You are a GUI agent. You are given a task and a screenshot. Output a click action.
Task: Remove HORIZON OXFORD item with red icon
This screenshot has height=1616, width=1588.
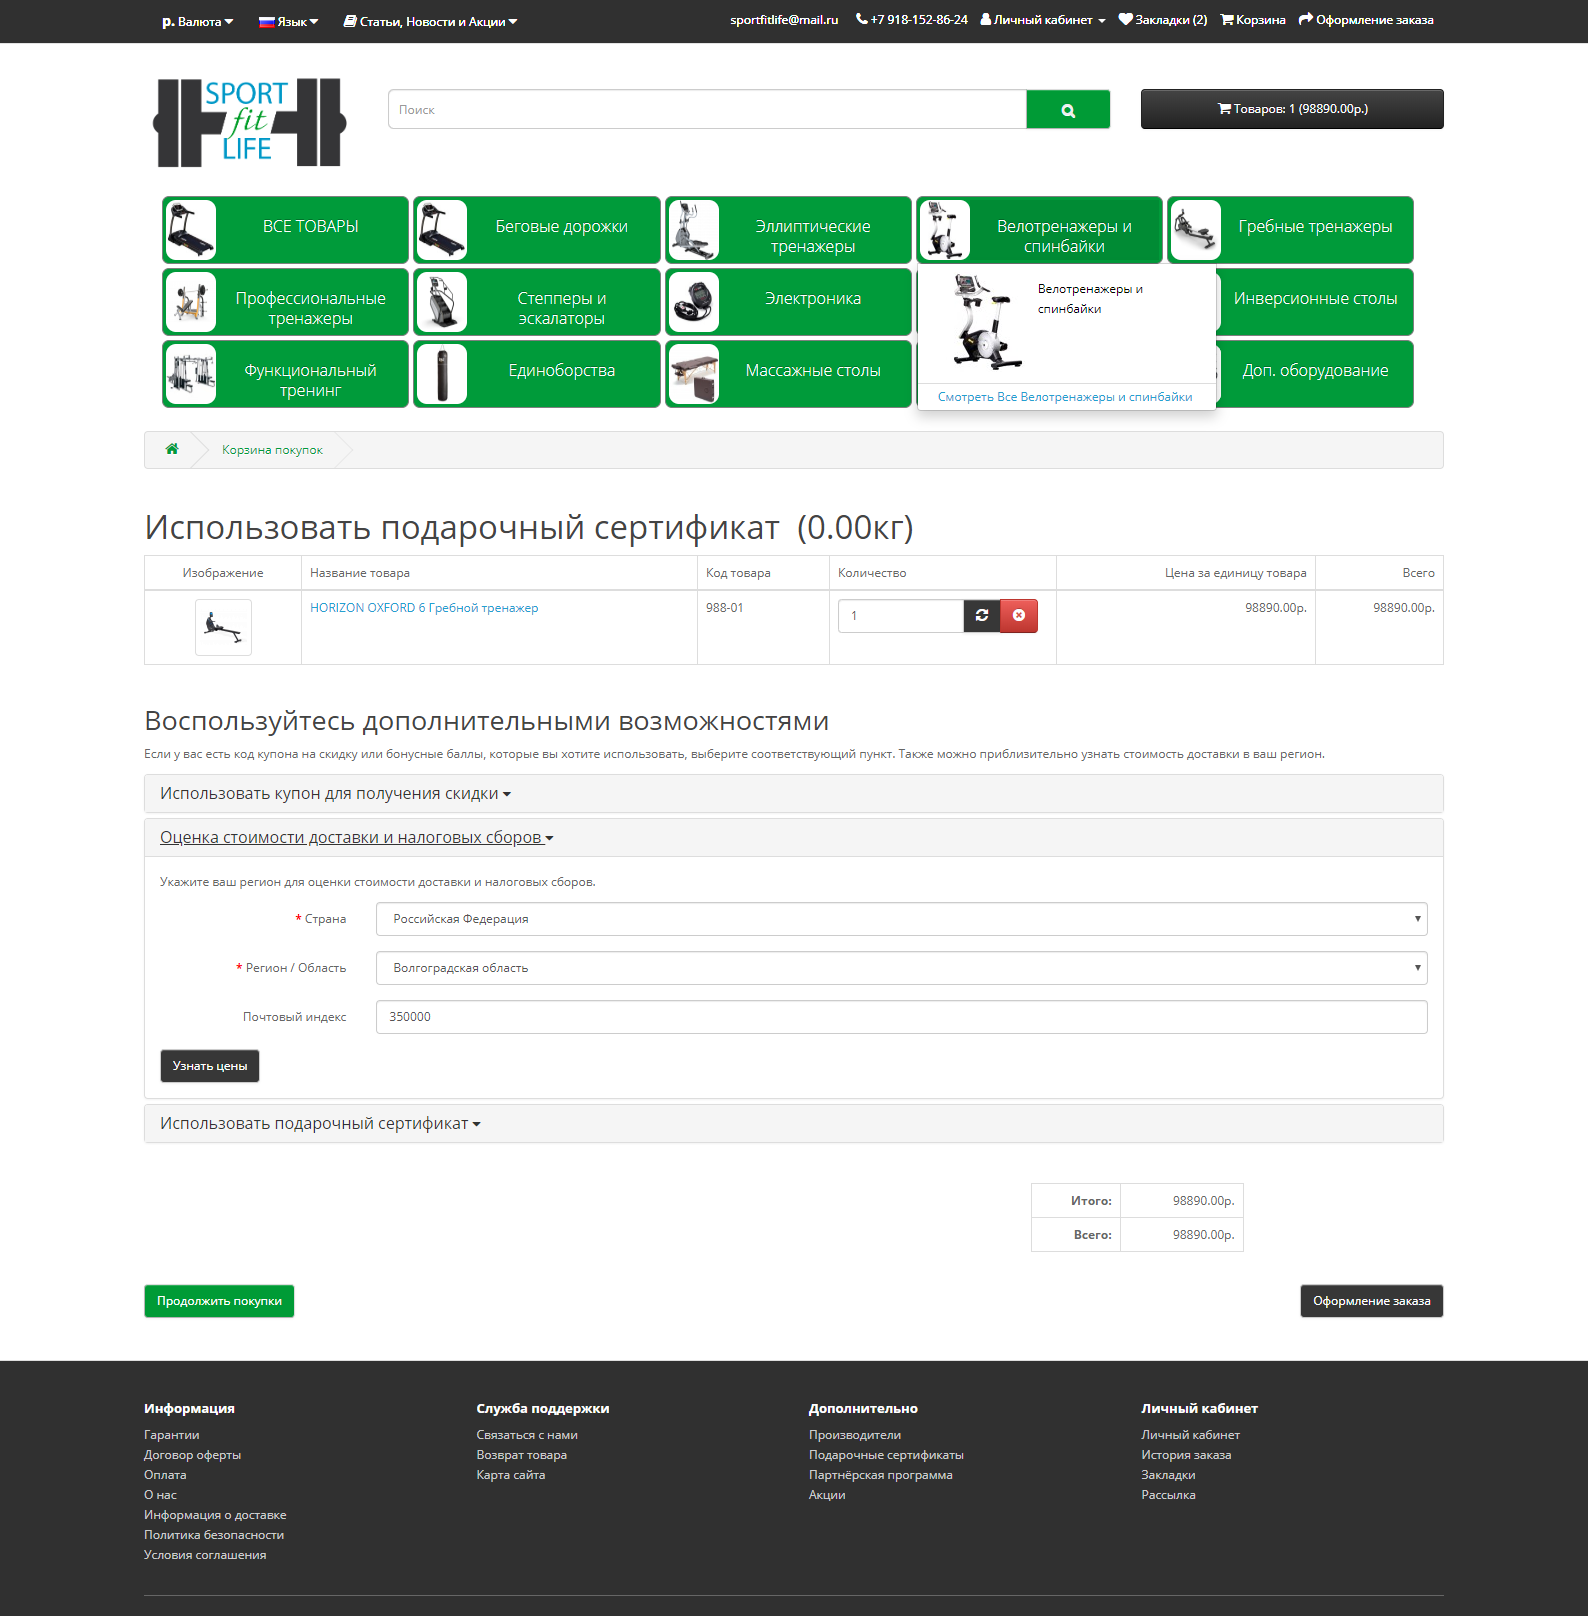tap(1019, 616)
